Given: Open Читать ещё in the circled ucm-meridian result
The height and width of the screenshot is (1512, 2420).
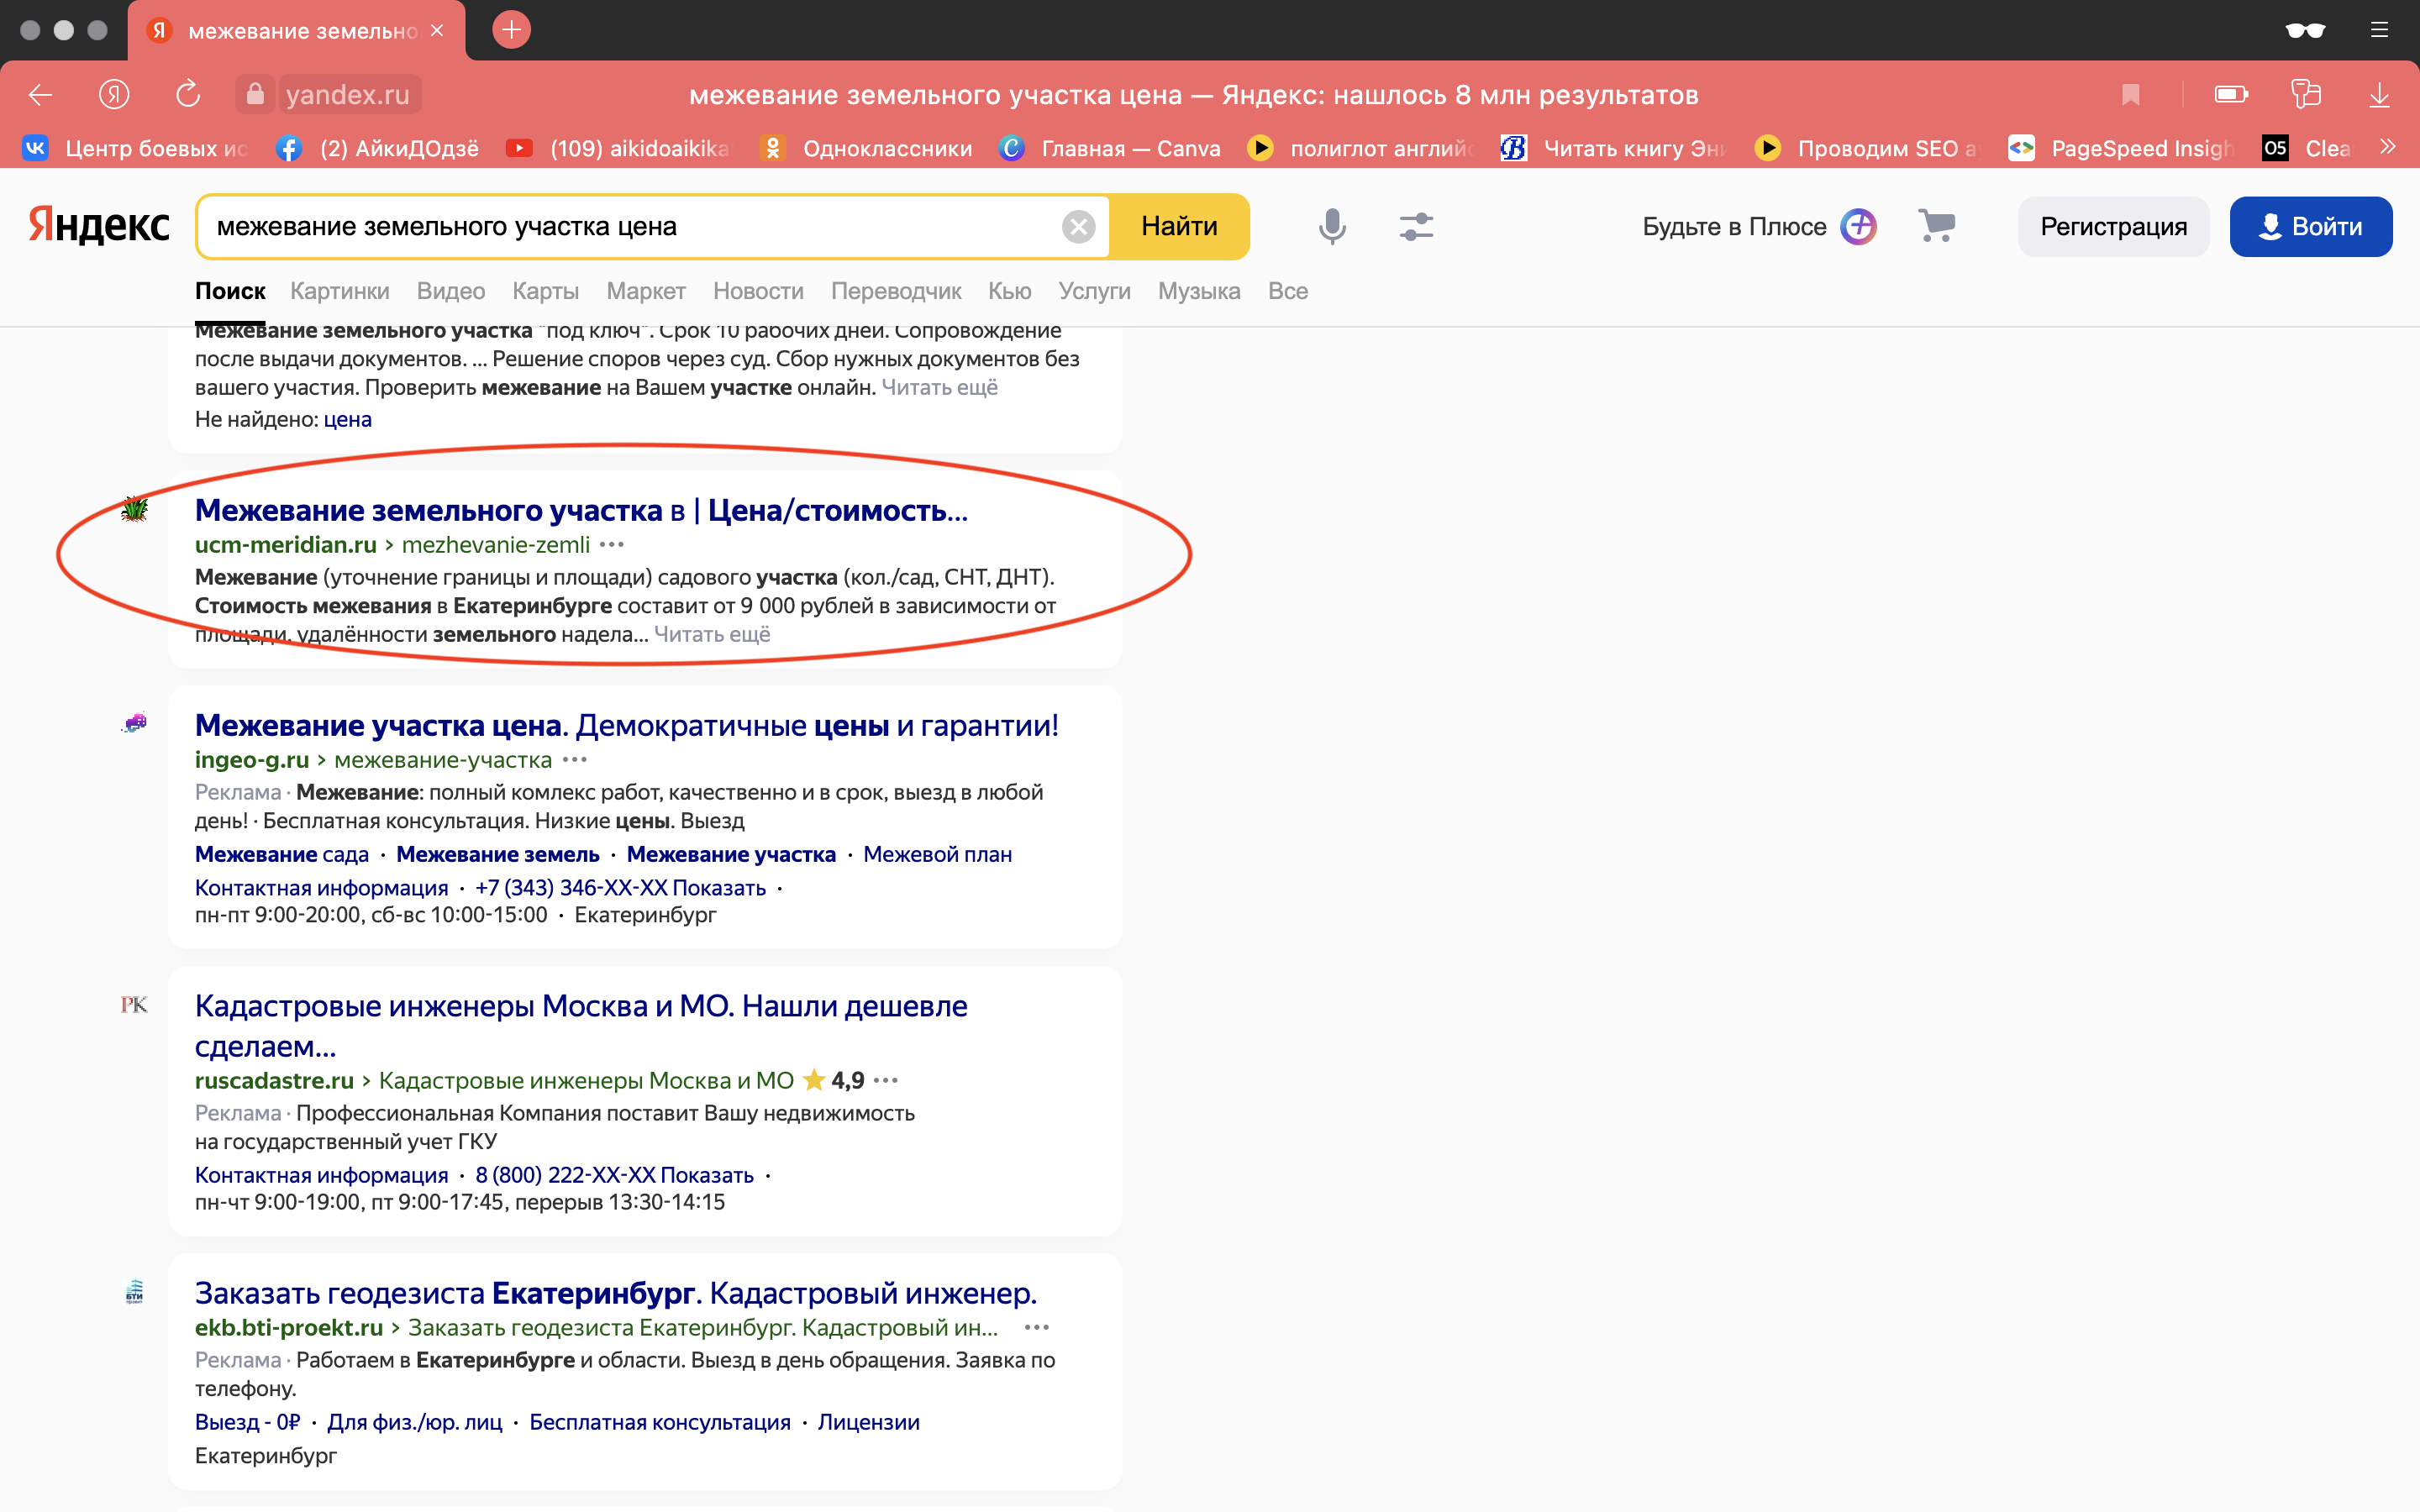Looking at the screenshot, I should tap(712, 634).
